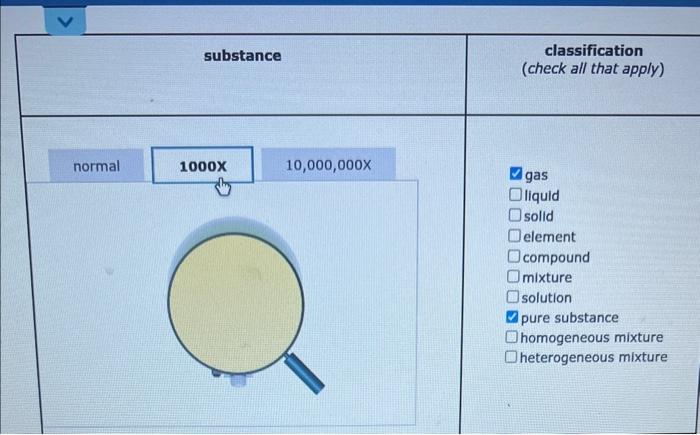Switch to the normal magnification tab
700x435 pixels.
pos(96,166)
